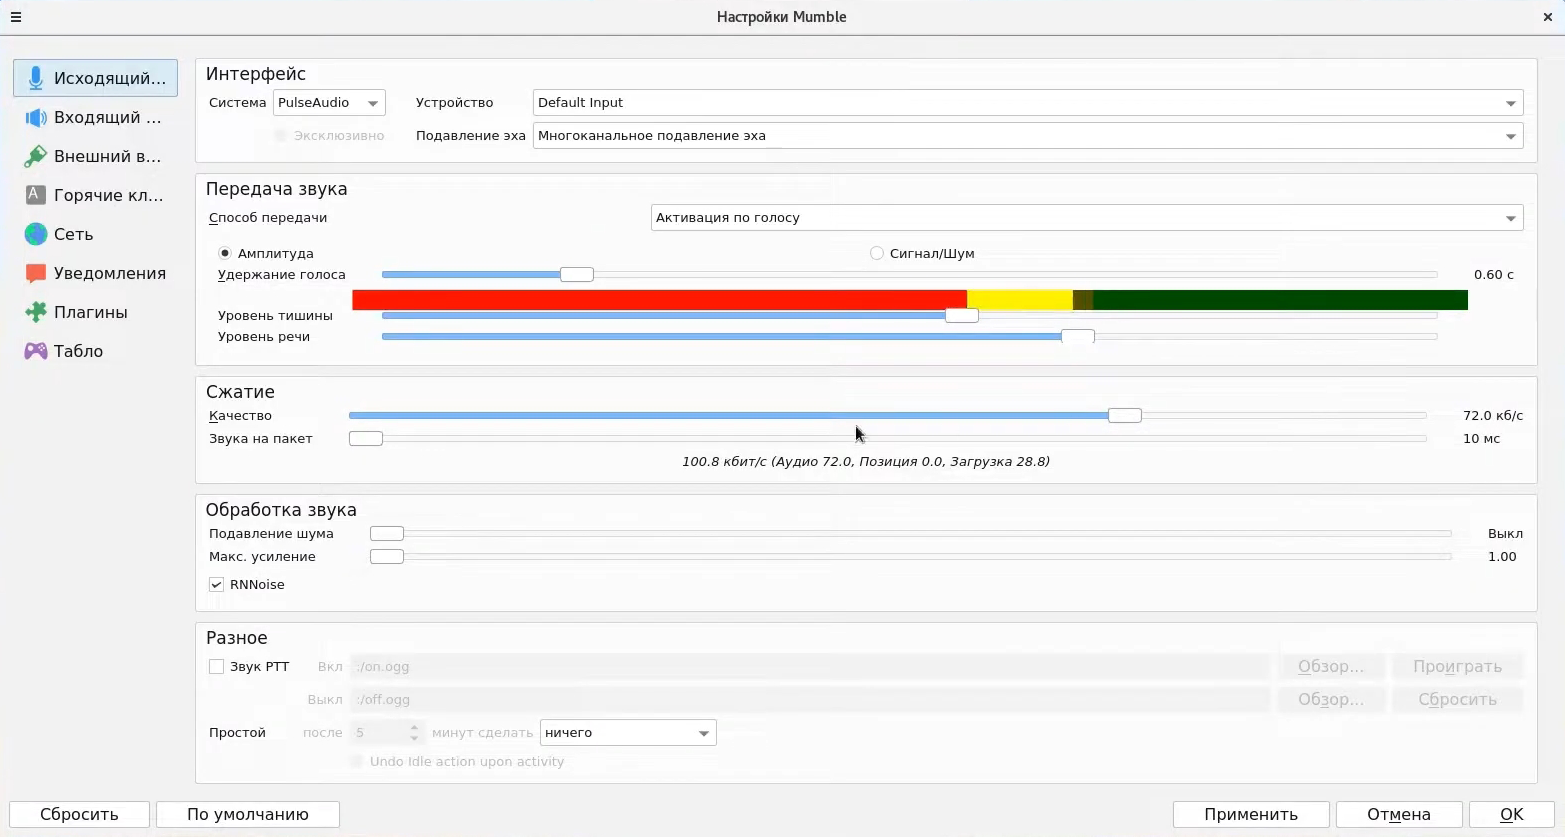Click the Сбросить button at bottom left

click(79, 815)
